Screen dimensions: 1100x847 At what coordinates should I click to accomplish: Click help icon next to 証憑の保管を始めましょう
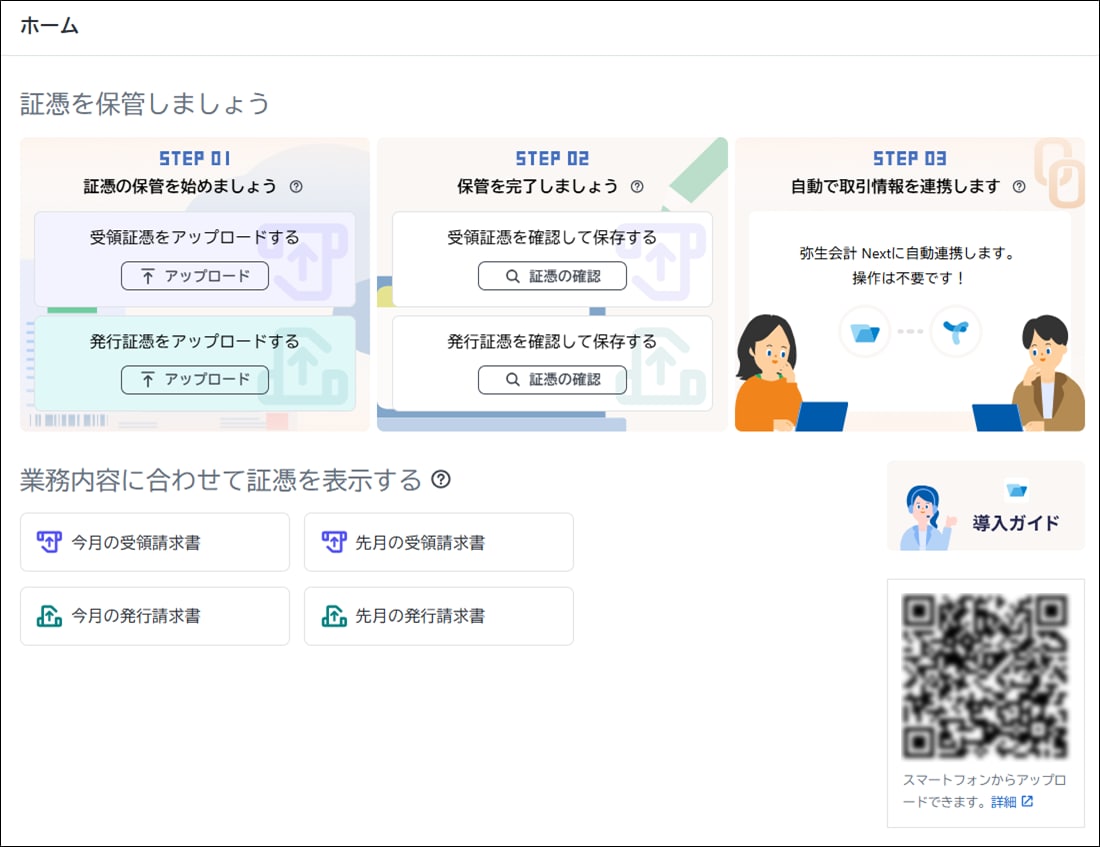296,186
